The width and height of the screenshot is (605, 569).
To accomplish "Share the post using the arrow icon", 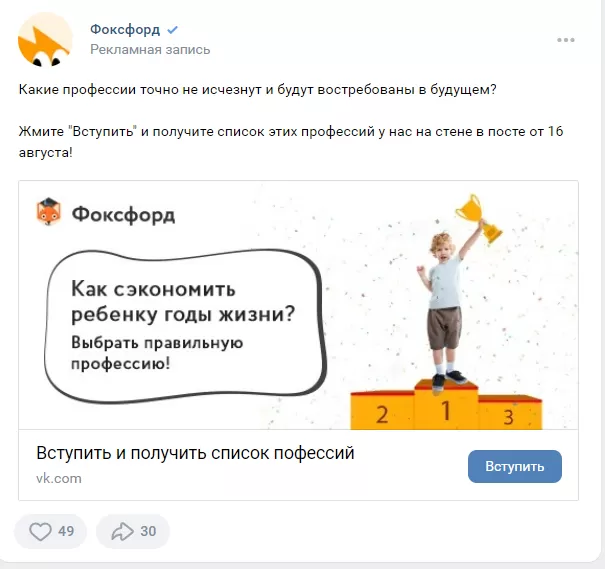I will (x=122, y=531).
